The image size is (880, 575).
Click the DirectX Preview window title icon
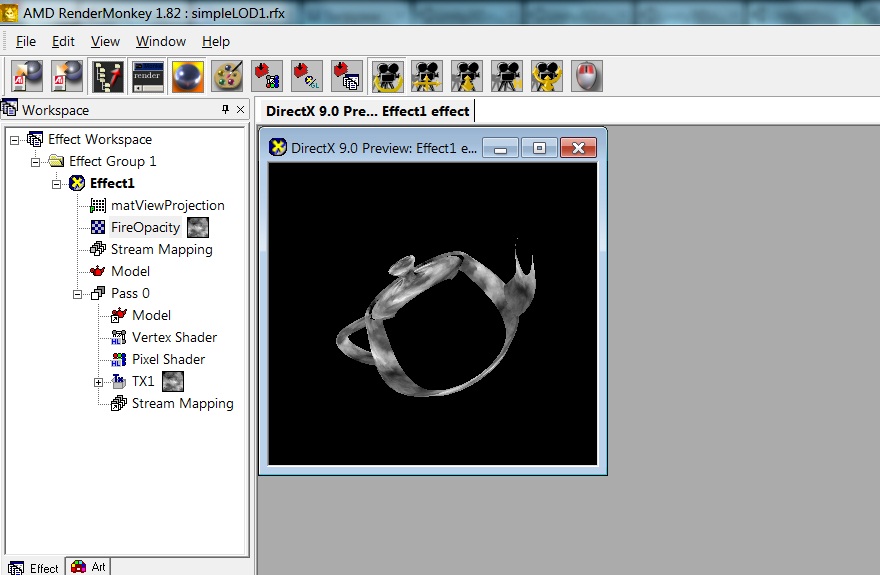[277, 148]
